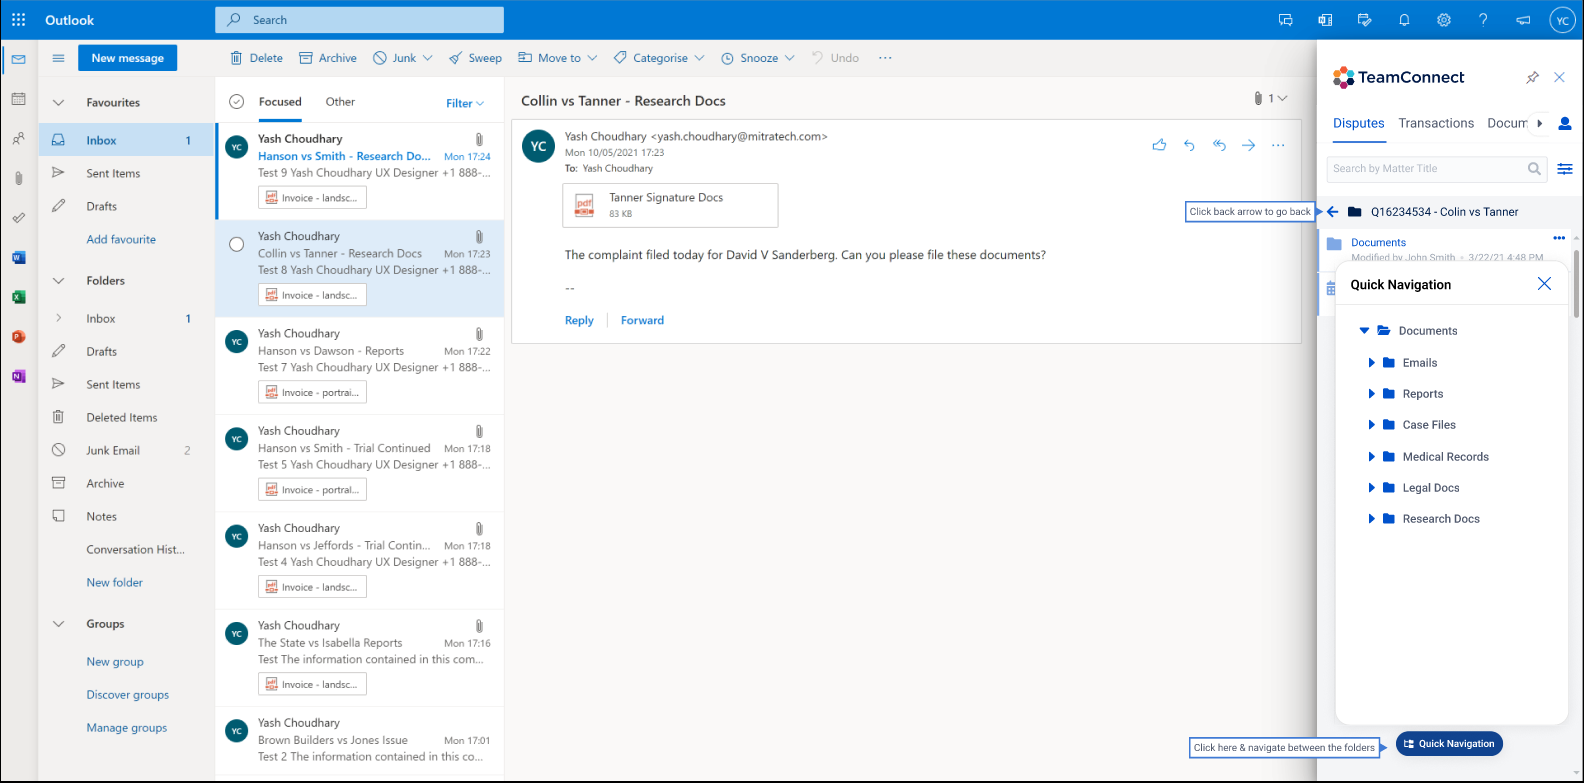Expand the Legal Docs folder

(1372, 488)
